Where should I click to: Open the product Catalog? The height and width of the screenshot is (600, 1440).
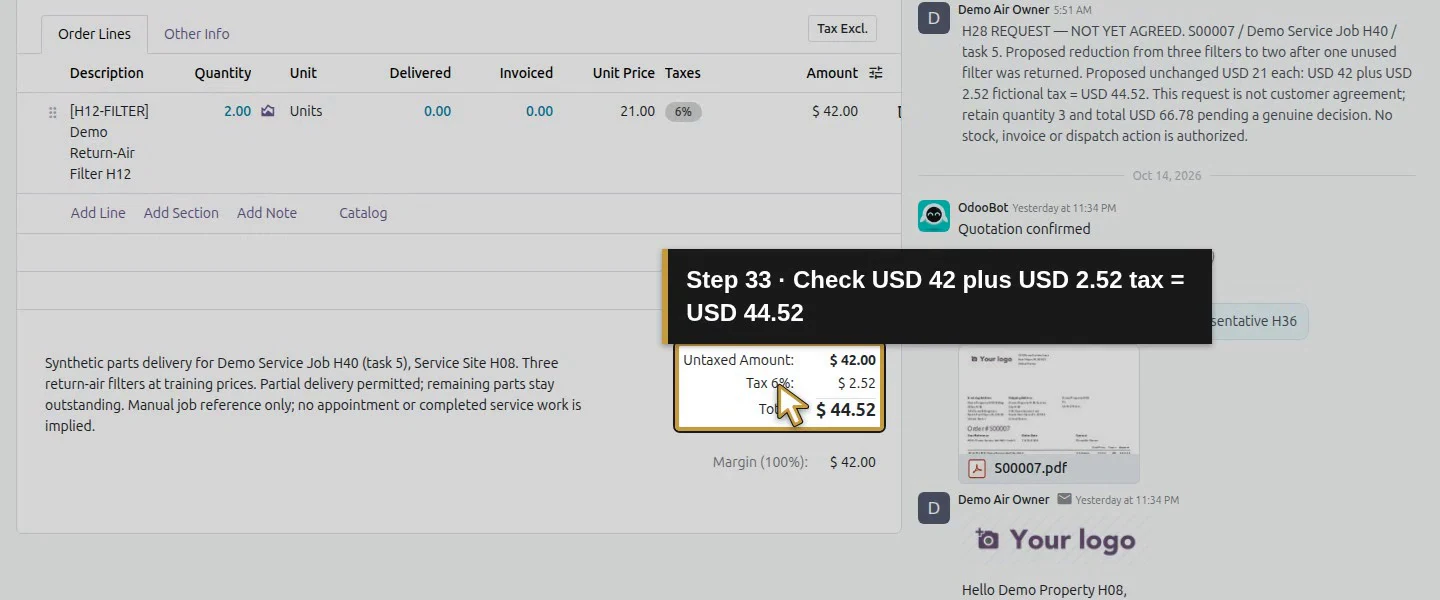(363, 213)
